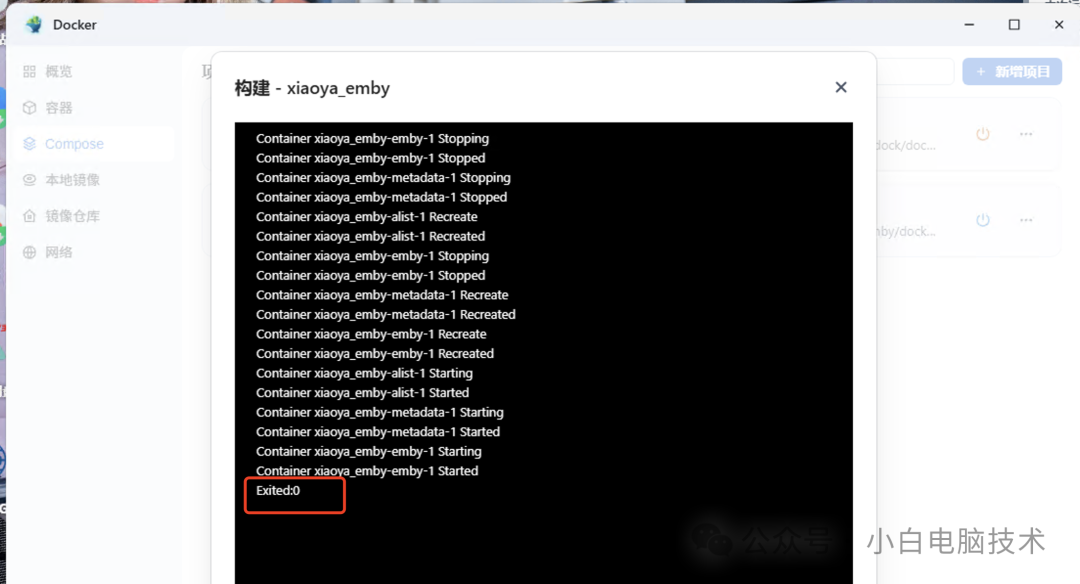Click the 容器 cube icon in sidebar

pos(29,107)
